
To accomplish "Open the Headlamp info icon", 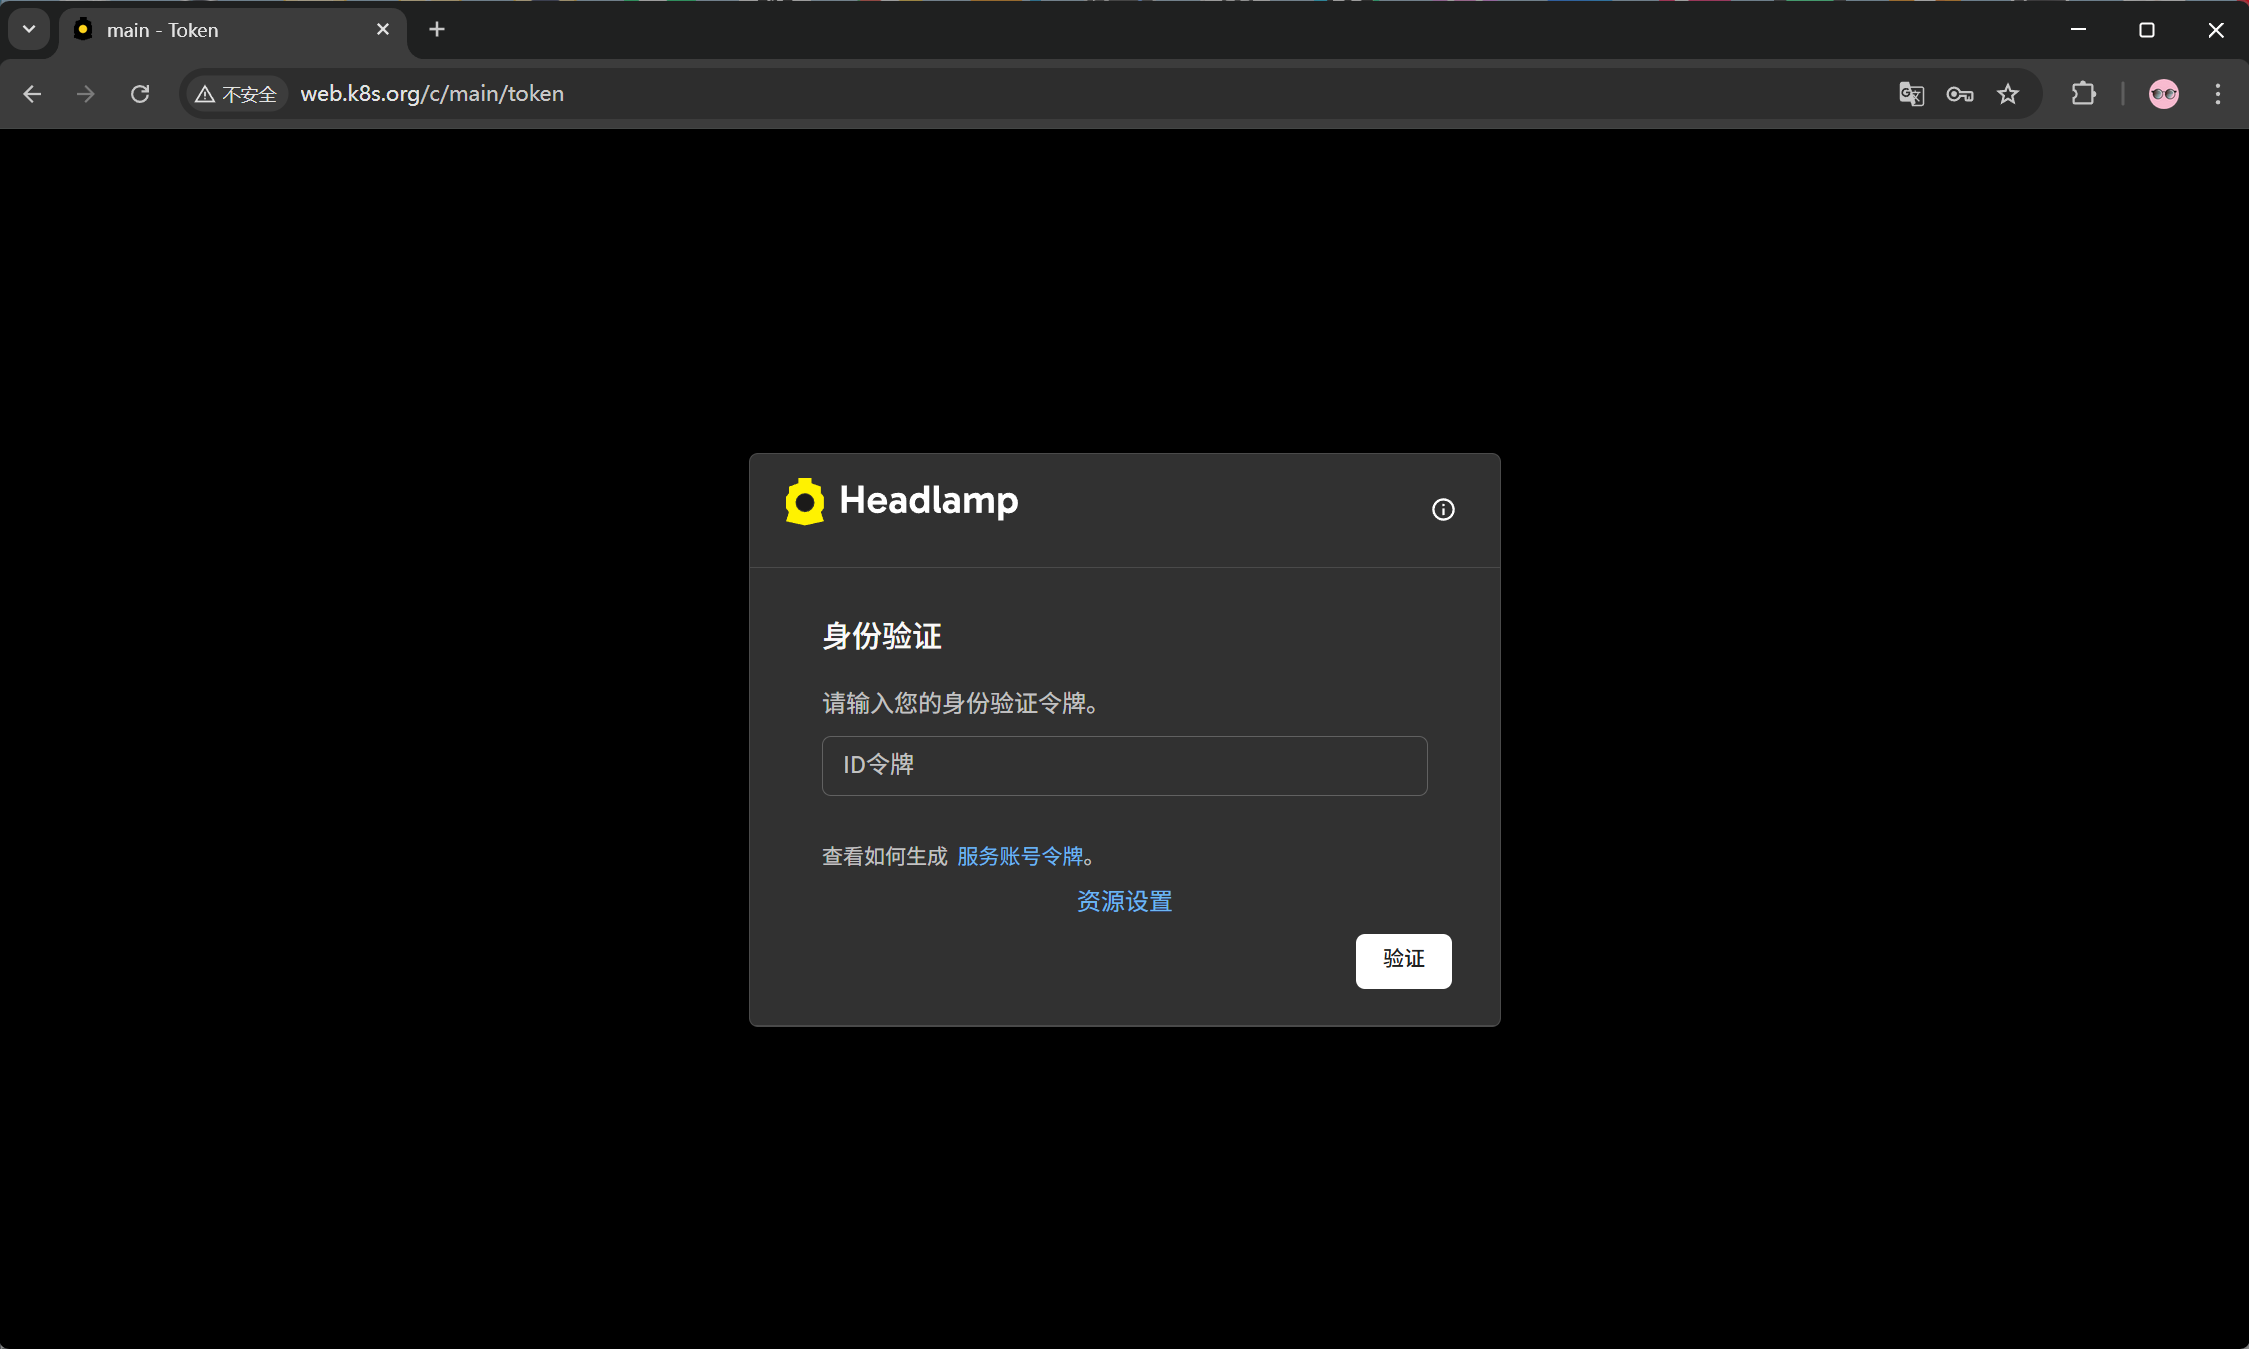I will coord(1443,510).
